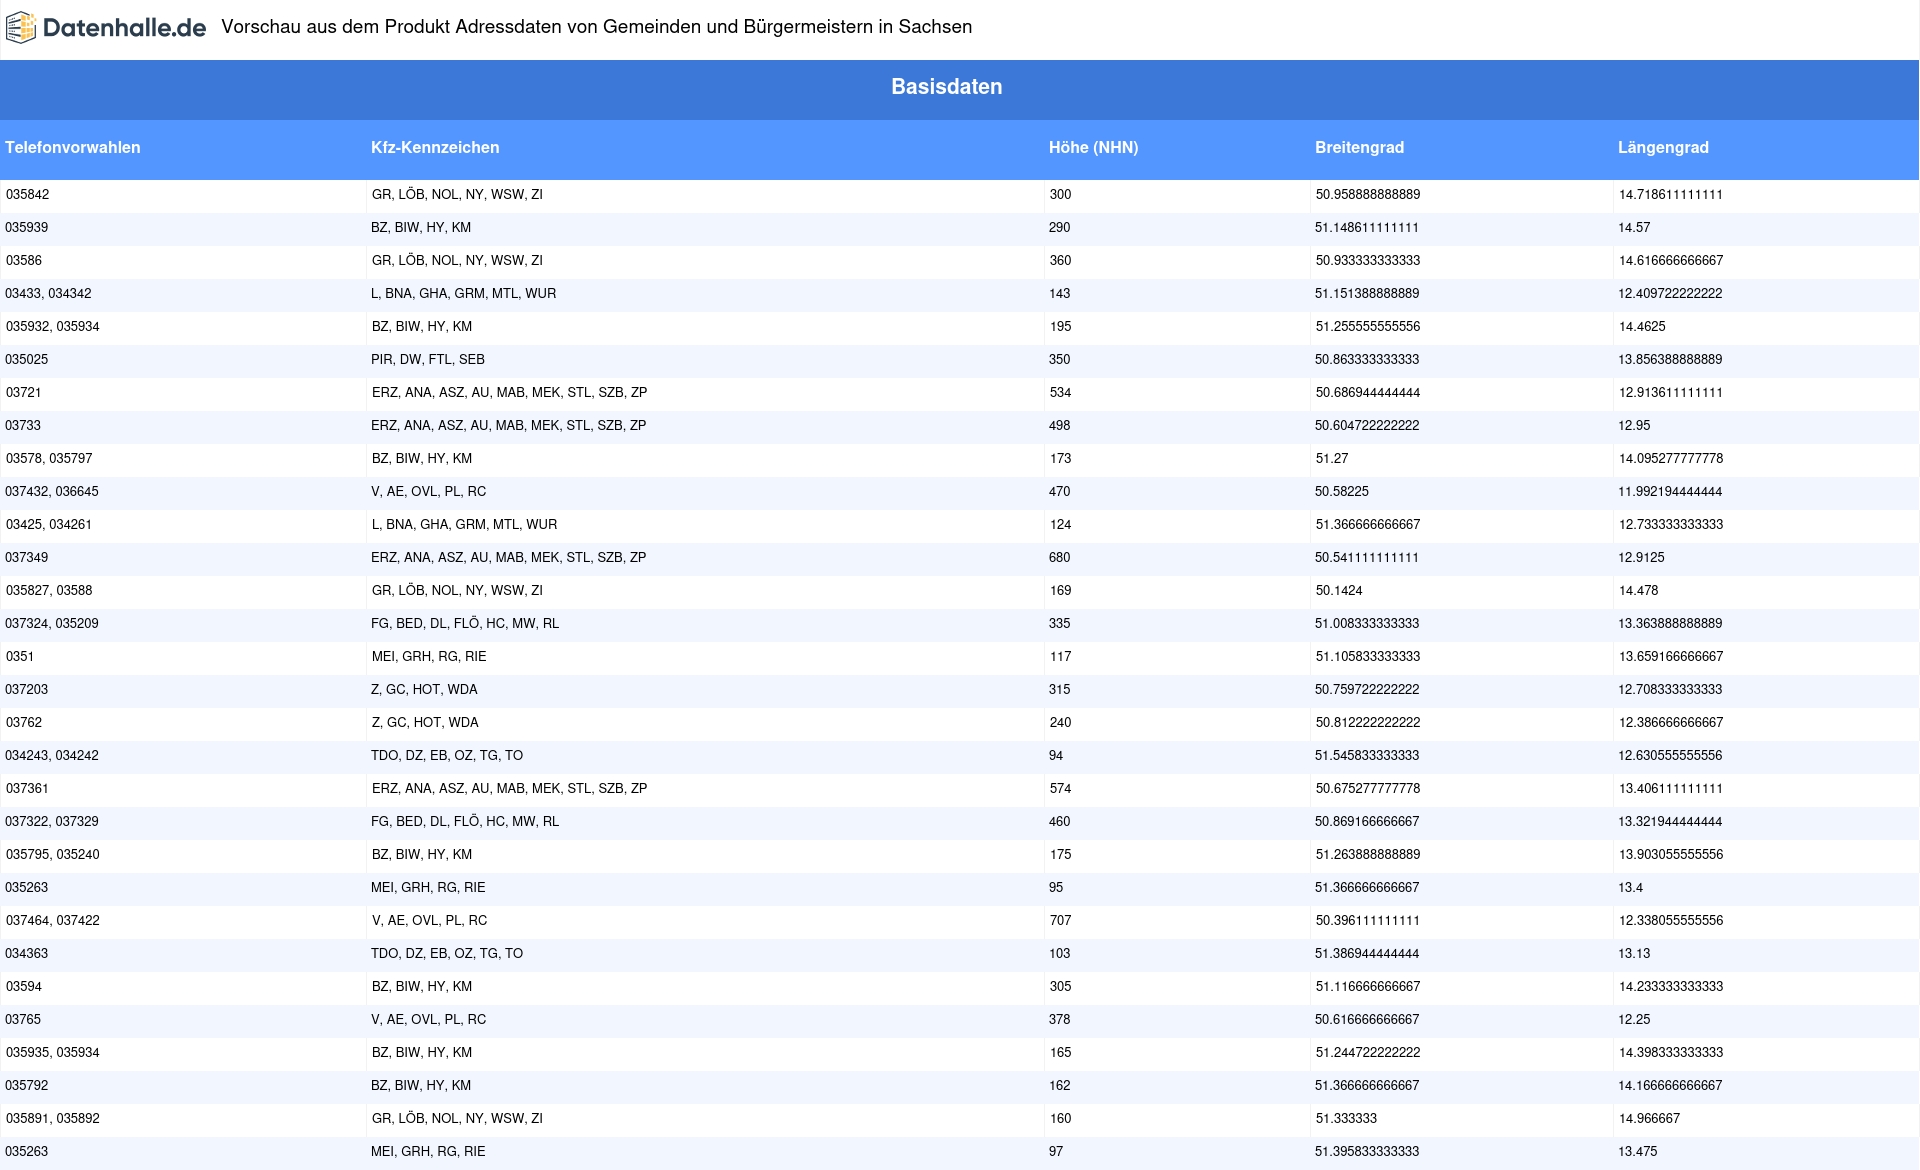
Task: Click the cell '035932, 035934'
Action: coord(52,327)
